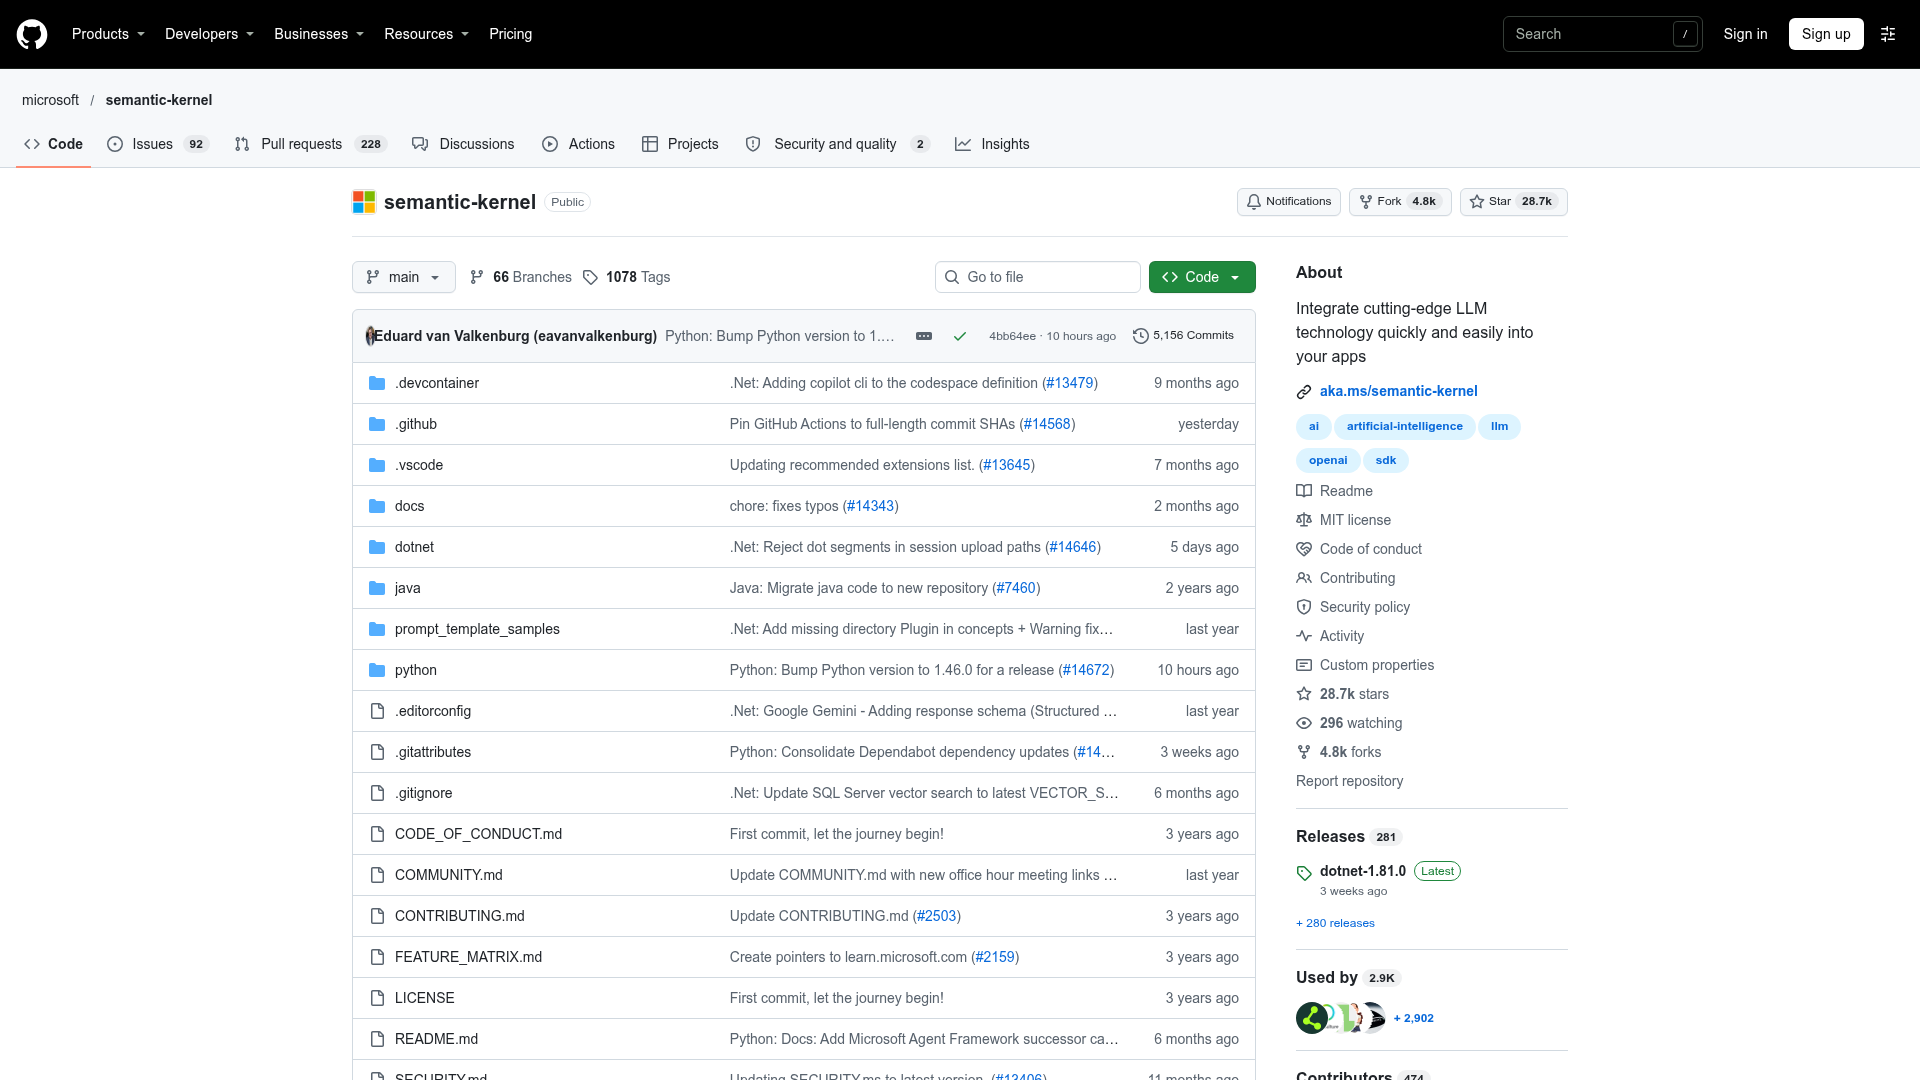Click the python folder icon

coord(377,670)
